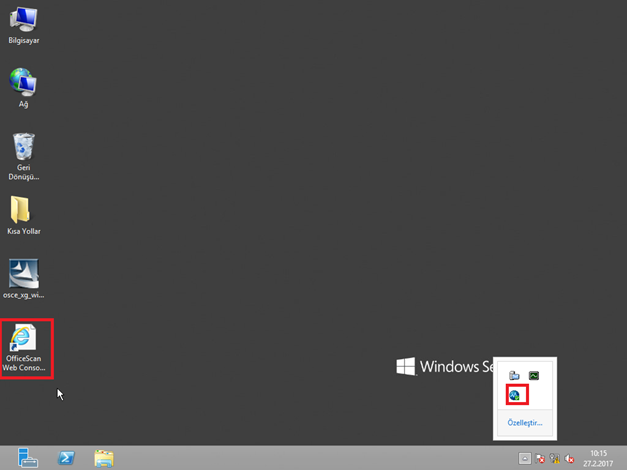Collapse the hidden tray icons arrow
627x470 pixels.
pos(525,458)
